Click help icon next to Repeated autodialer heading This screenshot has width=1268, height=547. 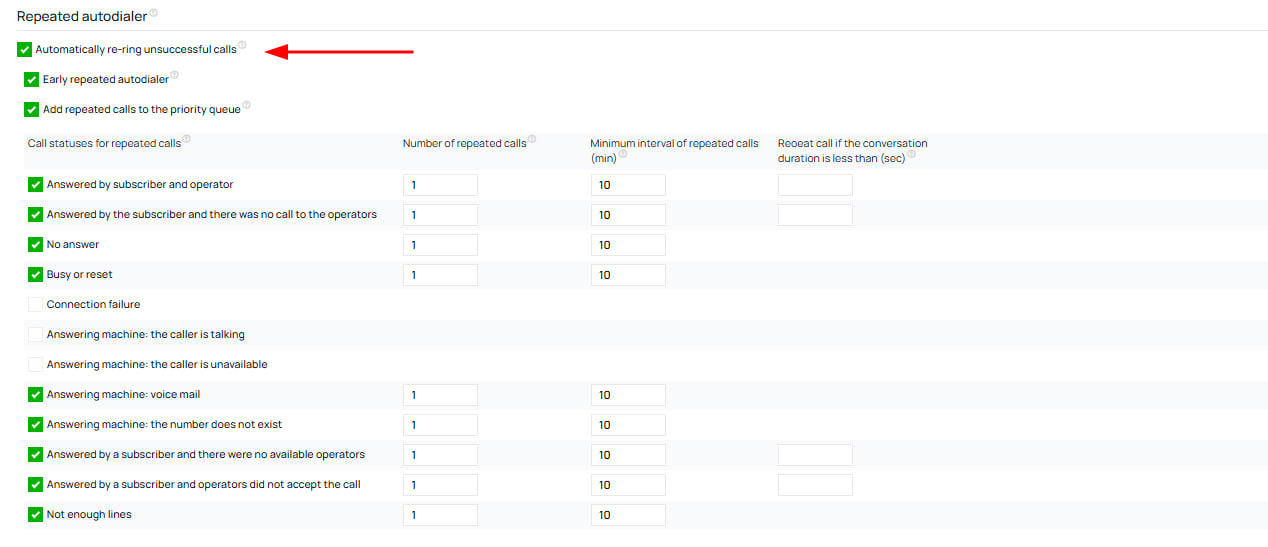pos(153,14)
